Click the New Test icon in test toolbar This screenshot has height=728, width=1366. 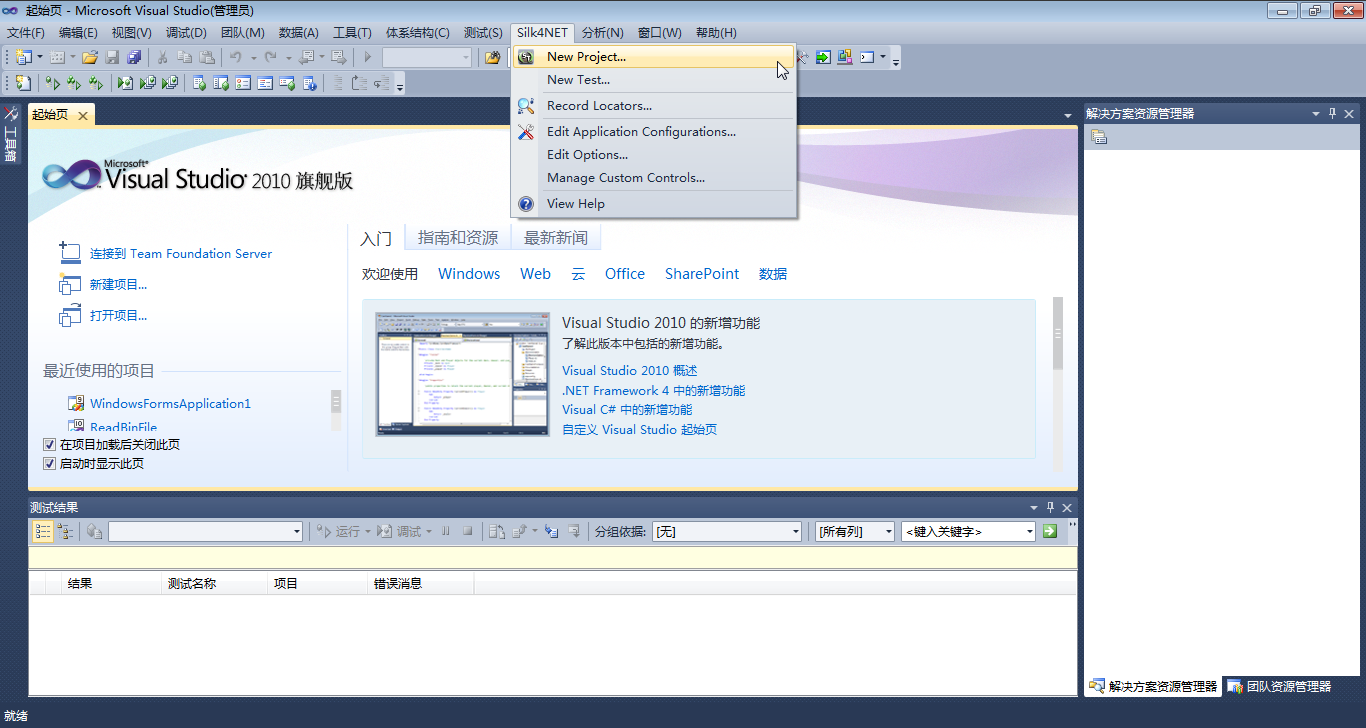tap(24, 83)
